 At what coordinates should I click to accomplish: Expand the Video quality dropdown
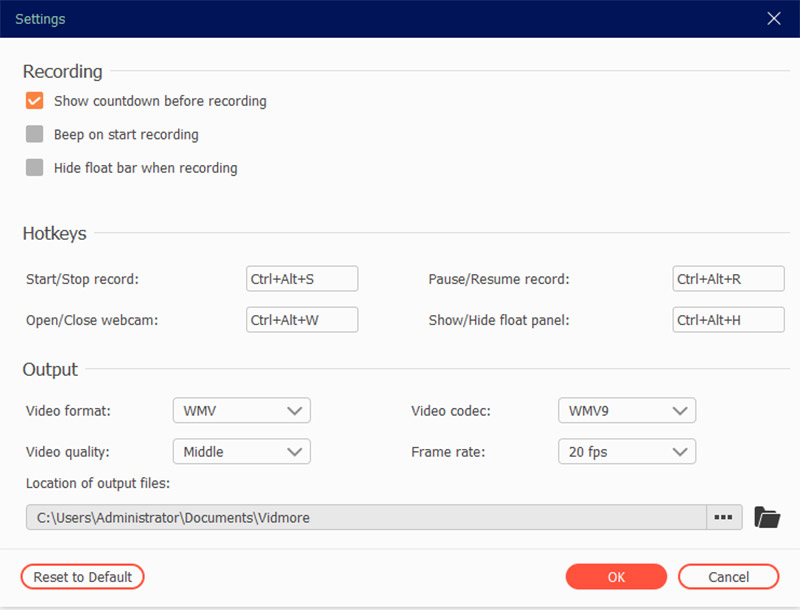coord(241,452)
